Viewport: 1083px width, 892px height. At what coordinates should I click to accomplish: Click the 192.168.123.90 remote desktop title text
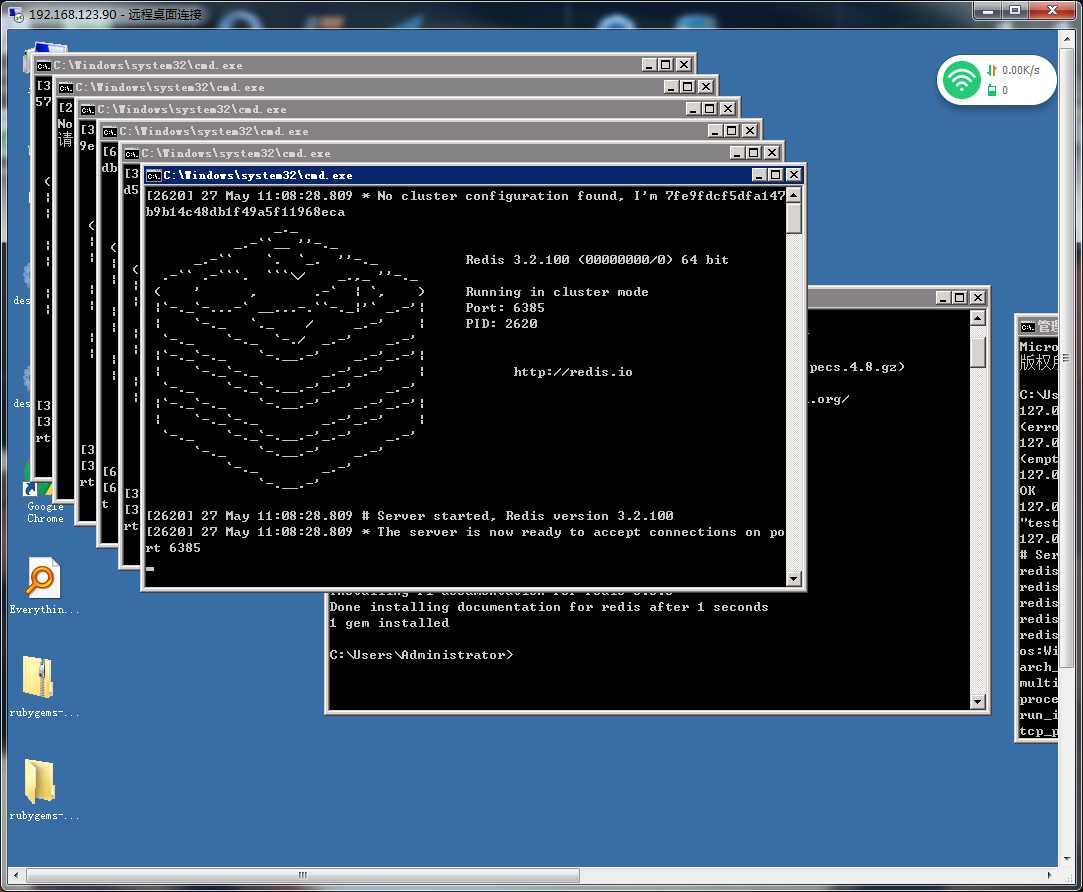[x=115, y=14]
